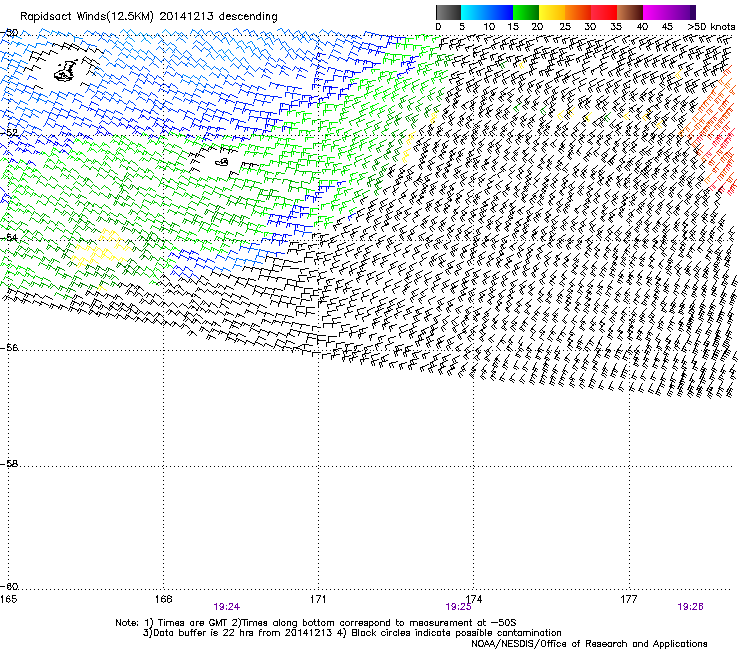740x650 pixels.
Task: Click the 177 longitude axis label
Action: [x=629, y=599]
